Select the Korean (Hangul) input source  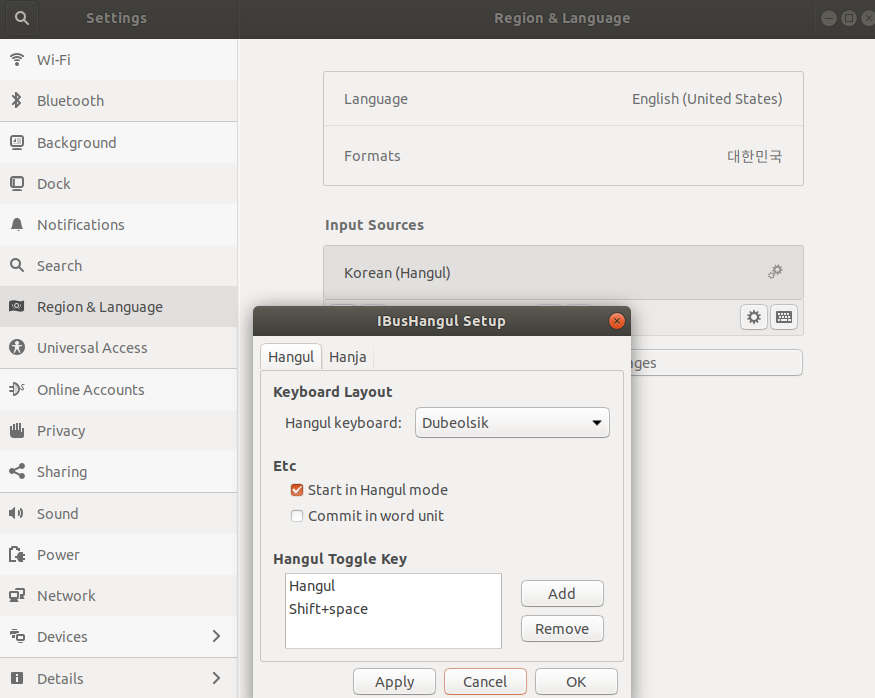[x=563, y=272]
